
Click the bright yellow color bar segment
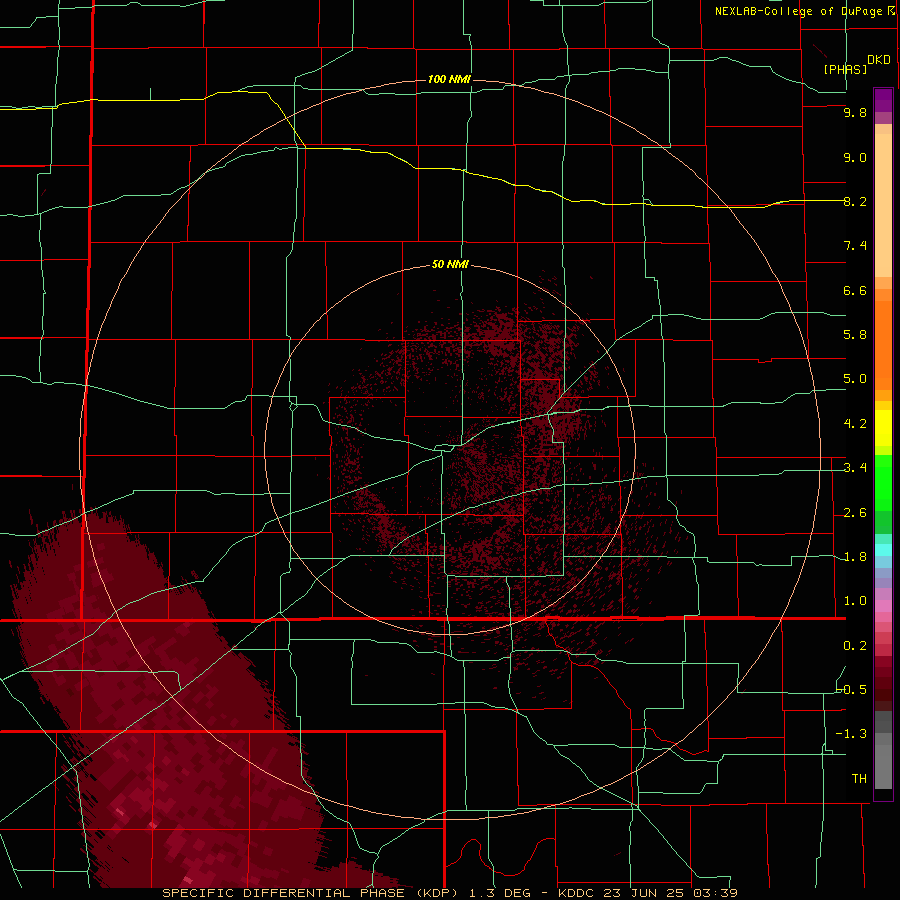[x=883, y=428]
